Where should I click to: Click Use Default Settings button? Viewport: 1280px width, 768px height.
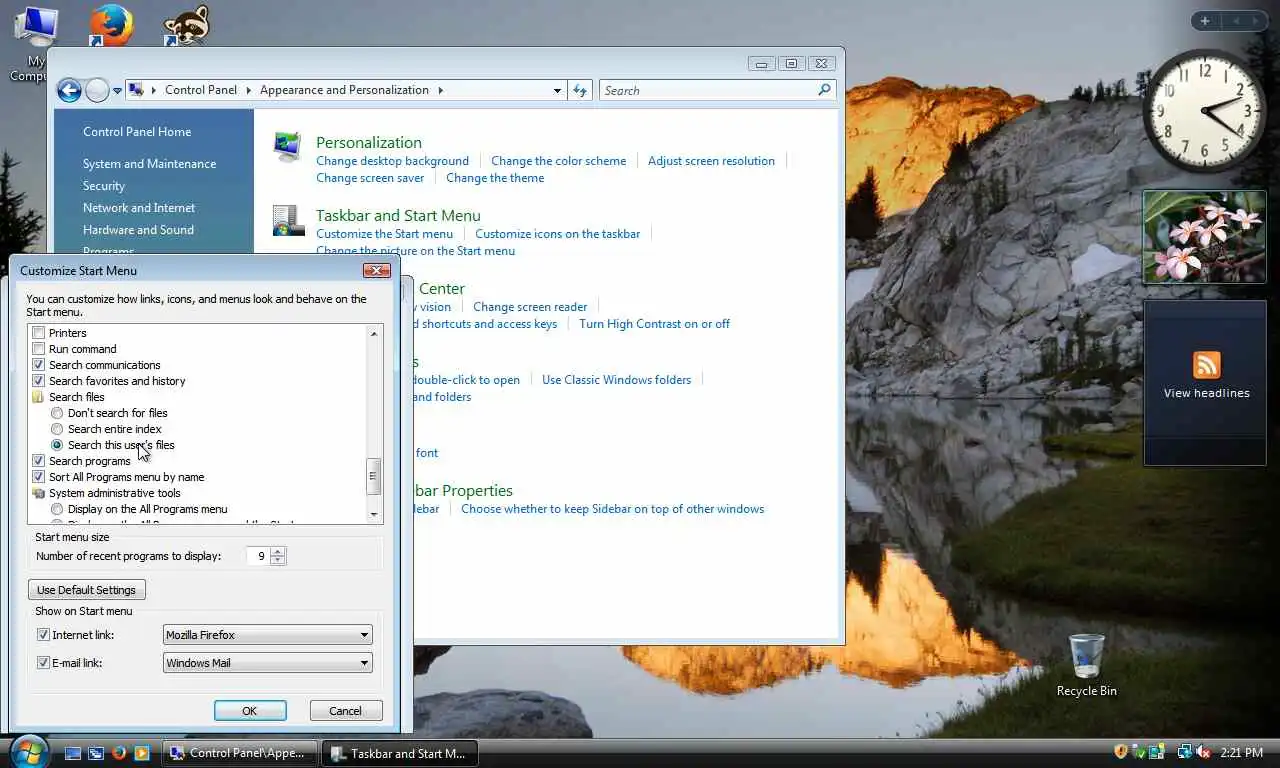[x=86, y=590]
